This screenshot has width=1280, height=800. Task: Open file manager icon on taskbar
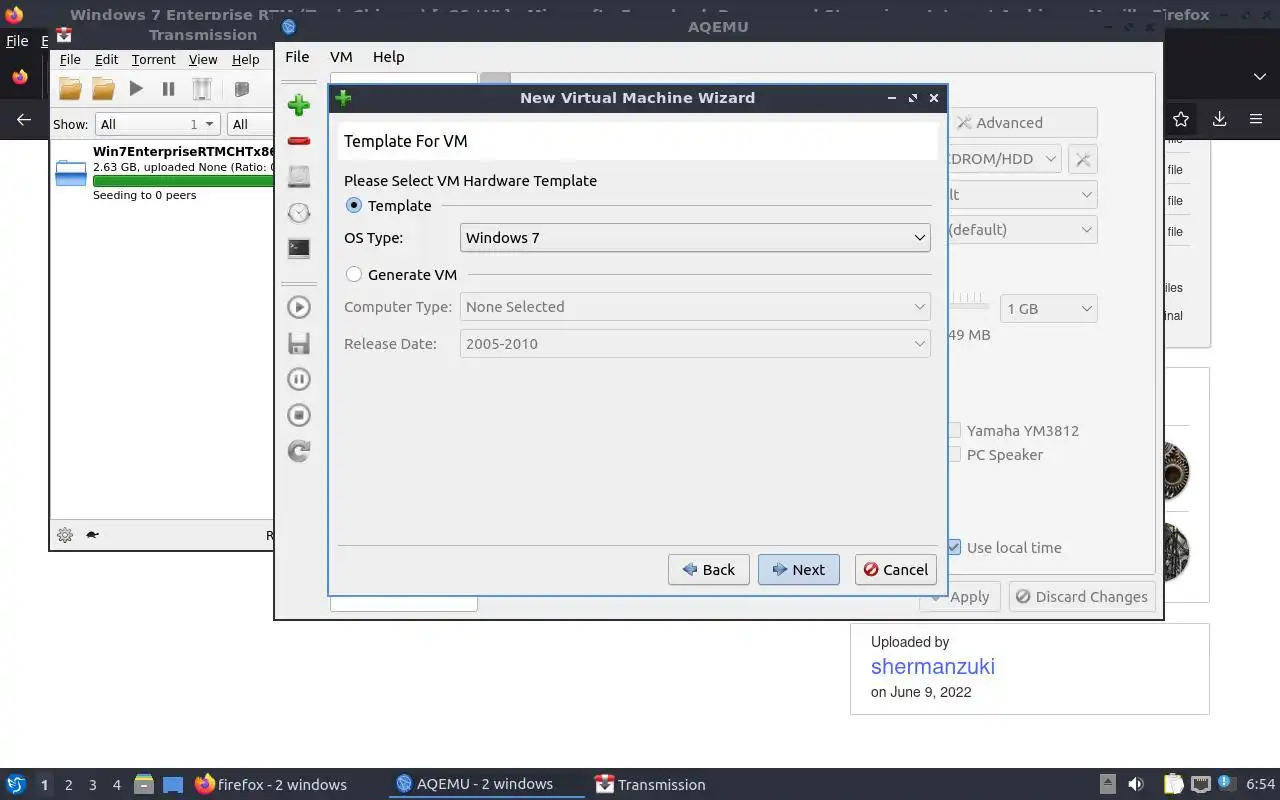[x=143, y=784]
